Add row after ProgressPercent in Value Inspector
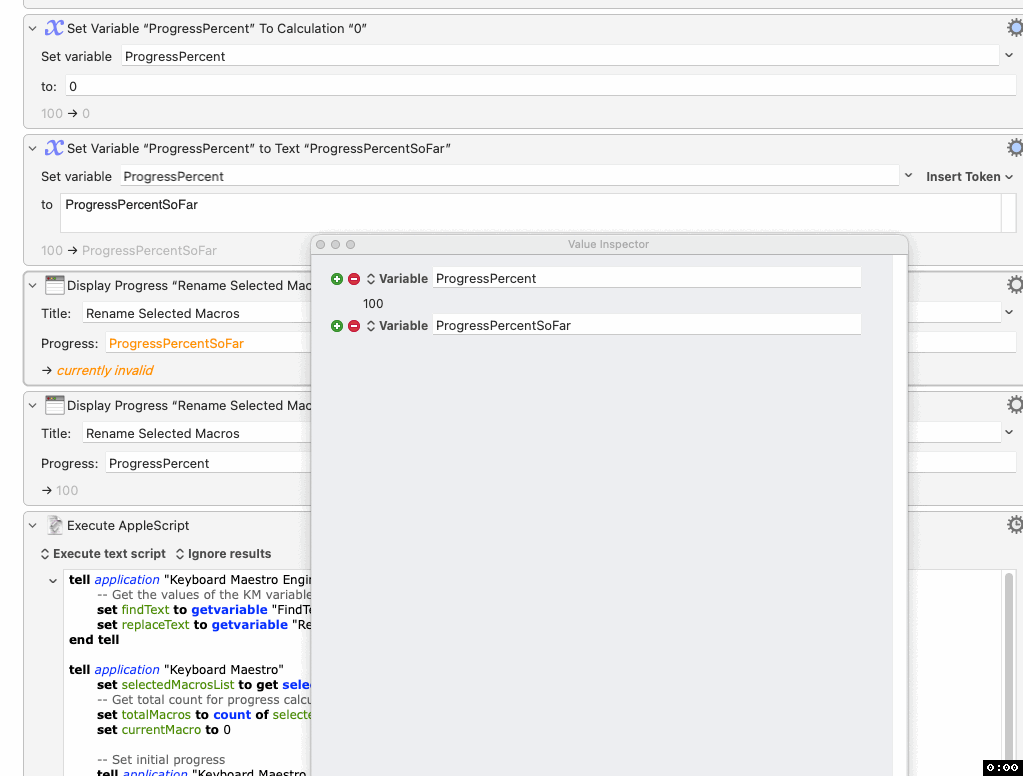This screenshot has height=776, width=1023. pos(337,279)
